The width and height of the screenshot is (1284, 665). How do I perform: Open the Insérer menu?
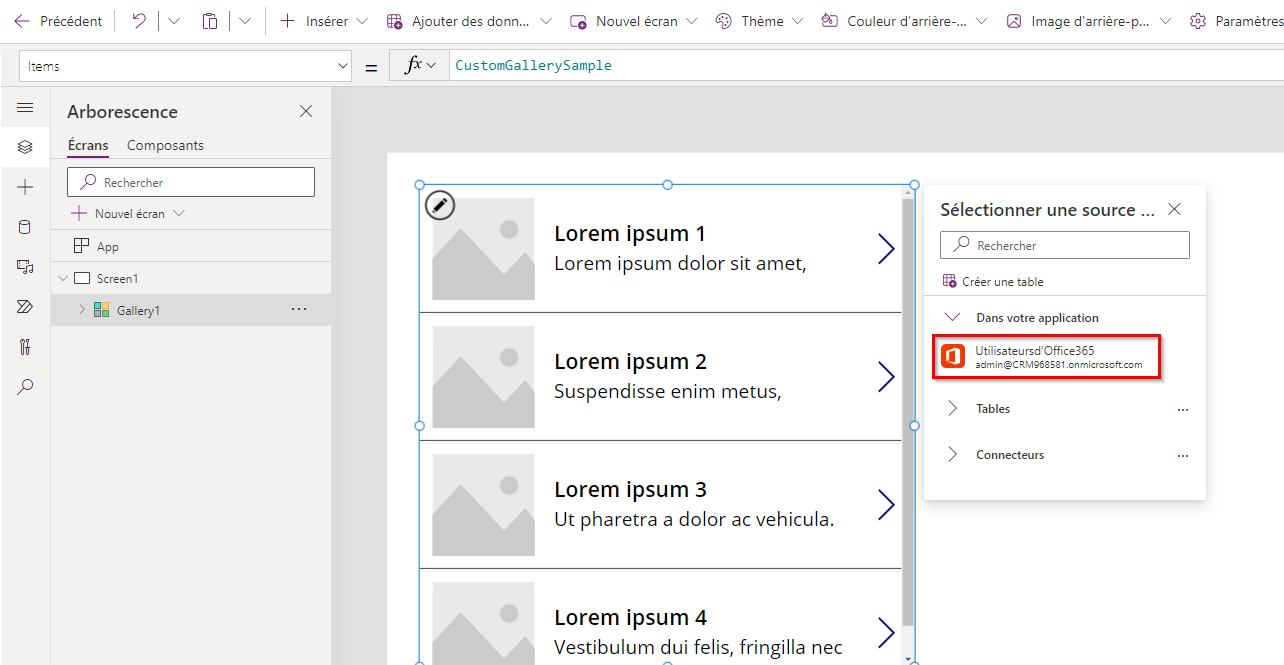pos(324,21)
